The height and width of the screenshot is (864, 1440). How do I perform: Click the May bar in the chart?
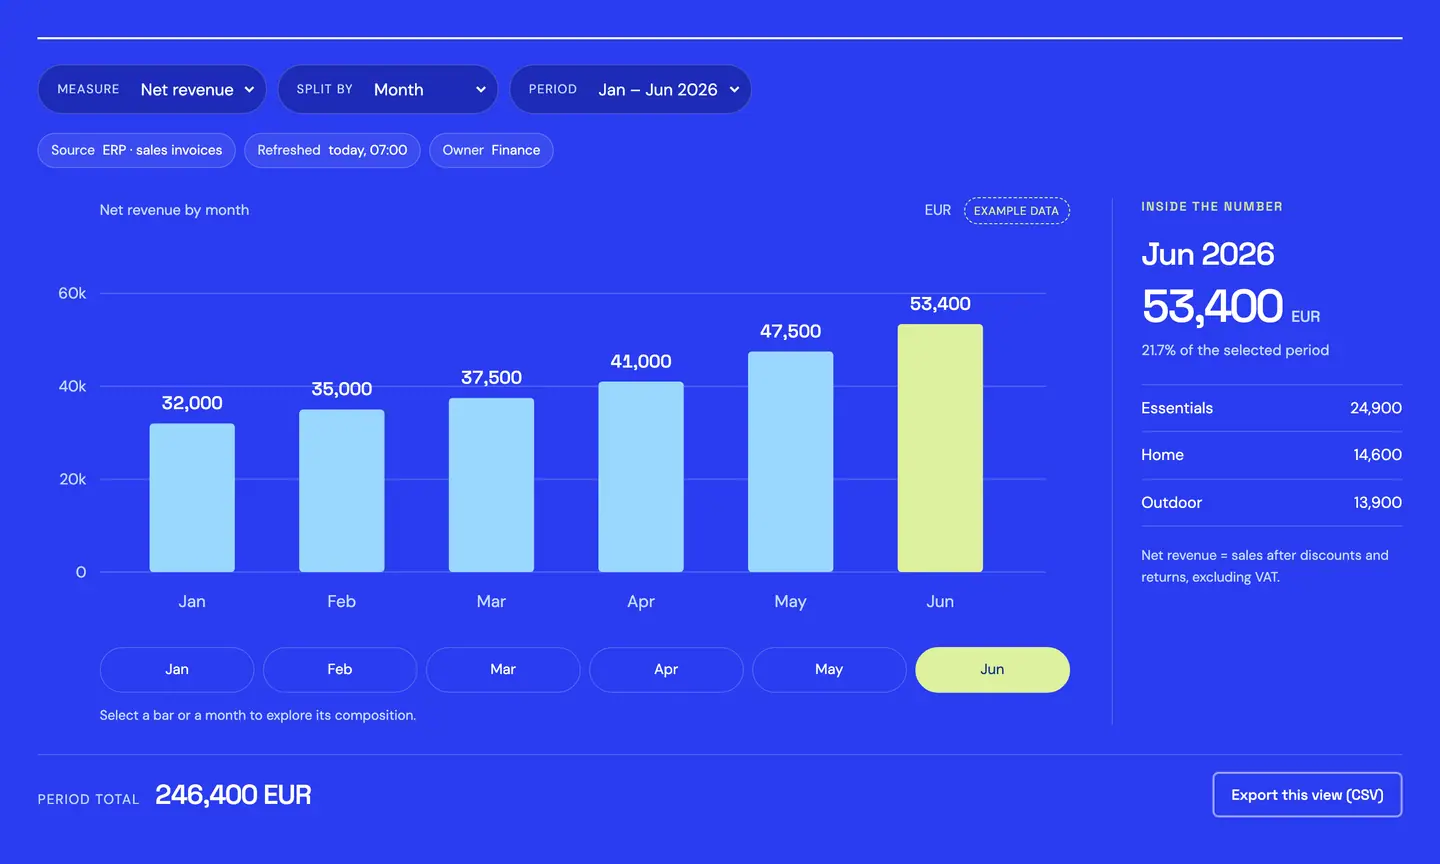point(790,462)
